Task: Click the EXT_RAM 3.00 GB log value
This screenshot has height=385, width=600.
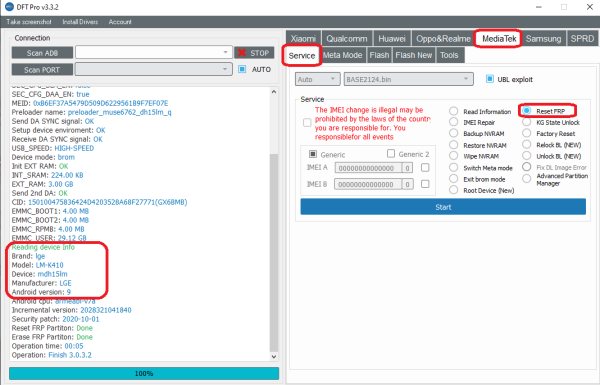Action: [x=60, y=184]
